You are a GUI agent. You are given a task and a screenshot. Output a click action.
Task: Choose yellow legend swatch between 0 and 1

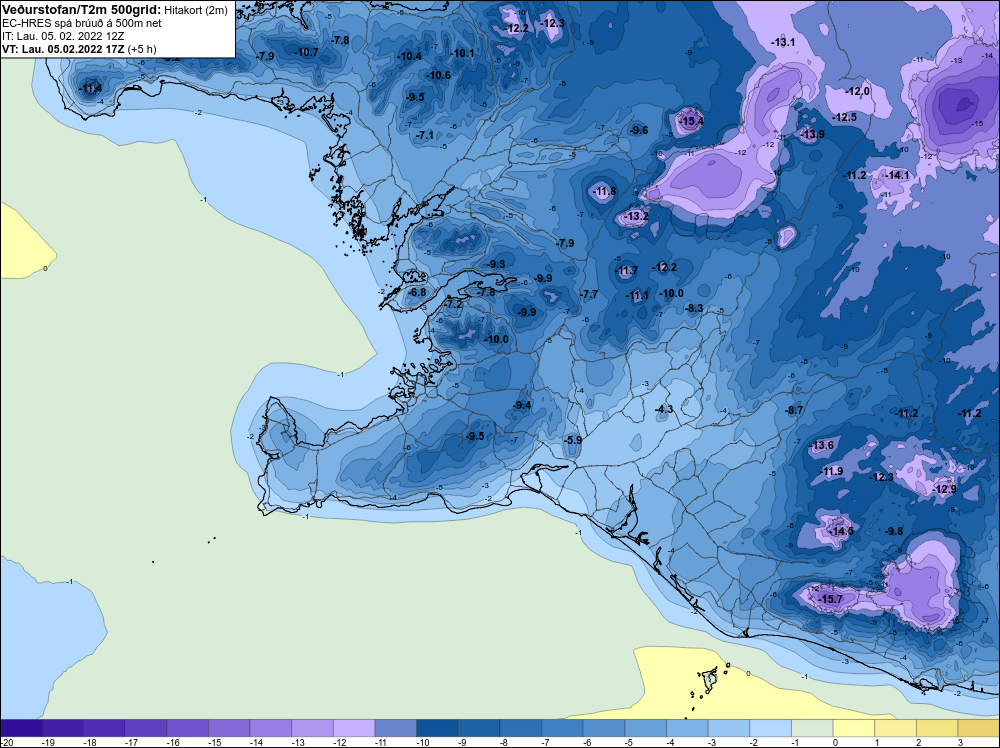click(853, 728)
